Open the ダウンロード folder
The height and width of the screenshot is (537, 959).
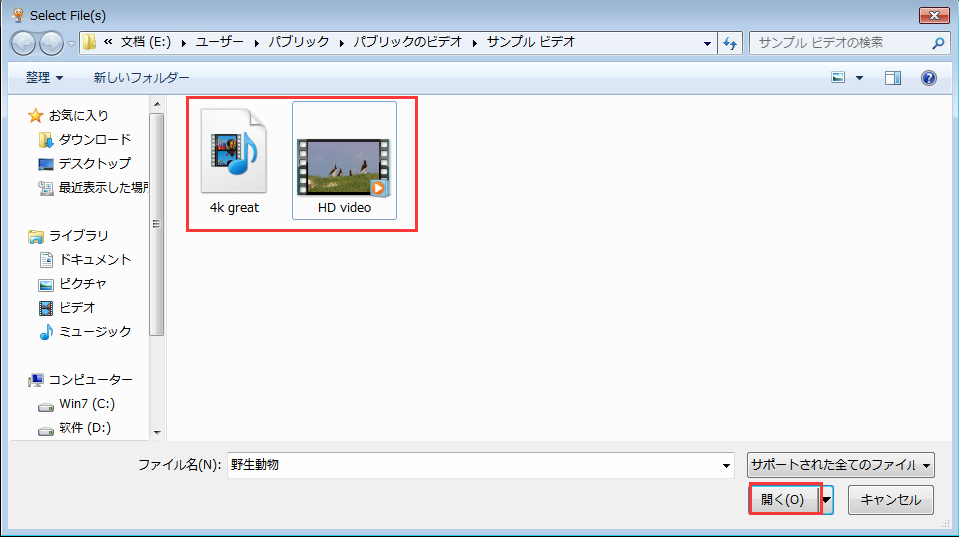[95, 139]
